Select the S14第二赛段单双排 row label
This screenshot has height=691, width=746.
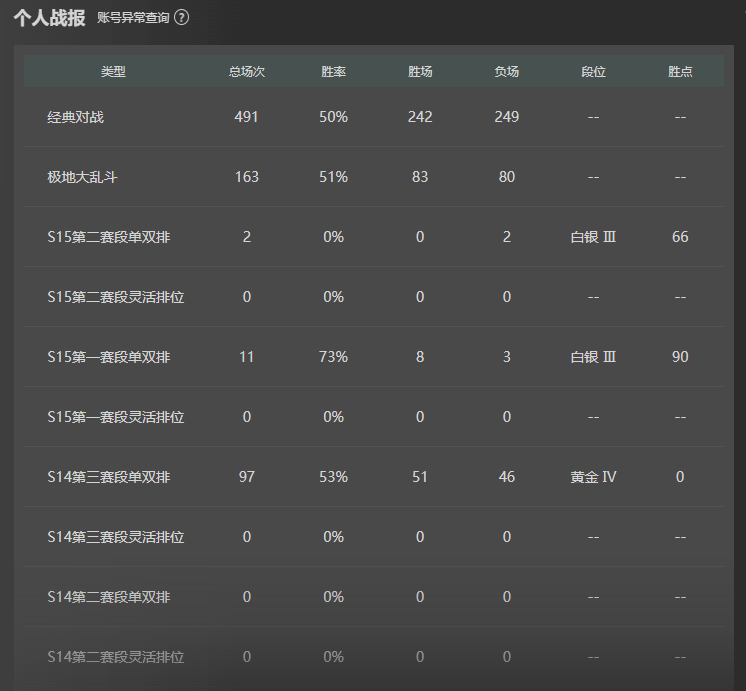click(x=108, y=597)
